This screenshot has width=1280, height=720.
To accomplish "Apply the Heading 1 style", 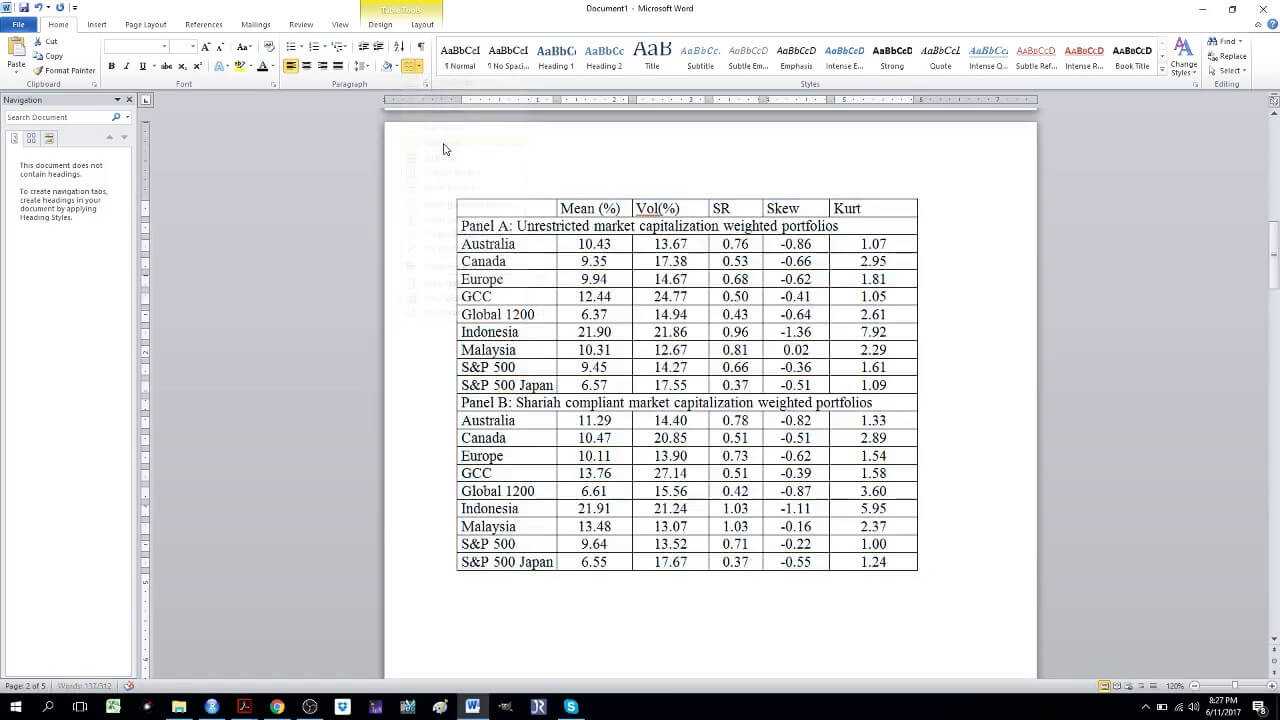I will pyautogui.click(x=556, y=57).
